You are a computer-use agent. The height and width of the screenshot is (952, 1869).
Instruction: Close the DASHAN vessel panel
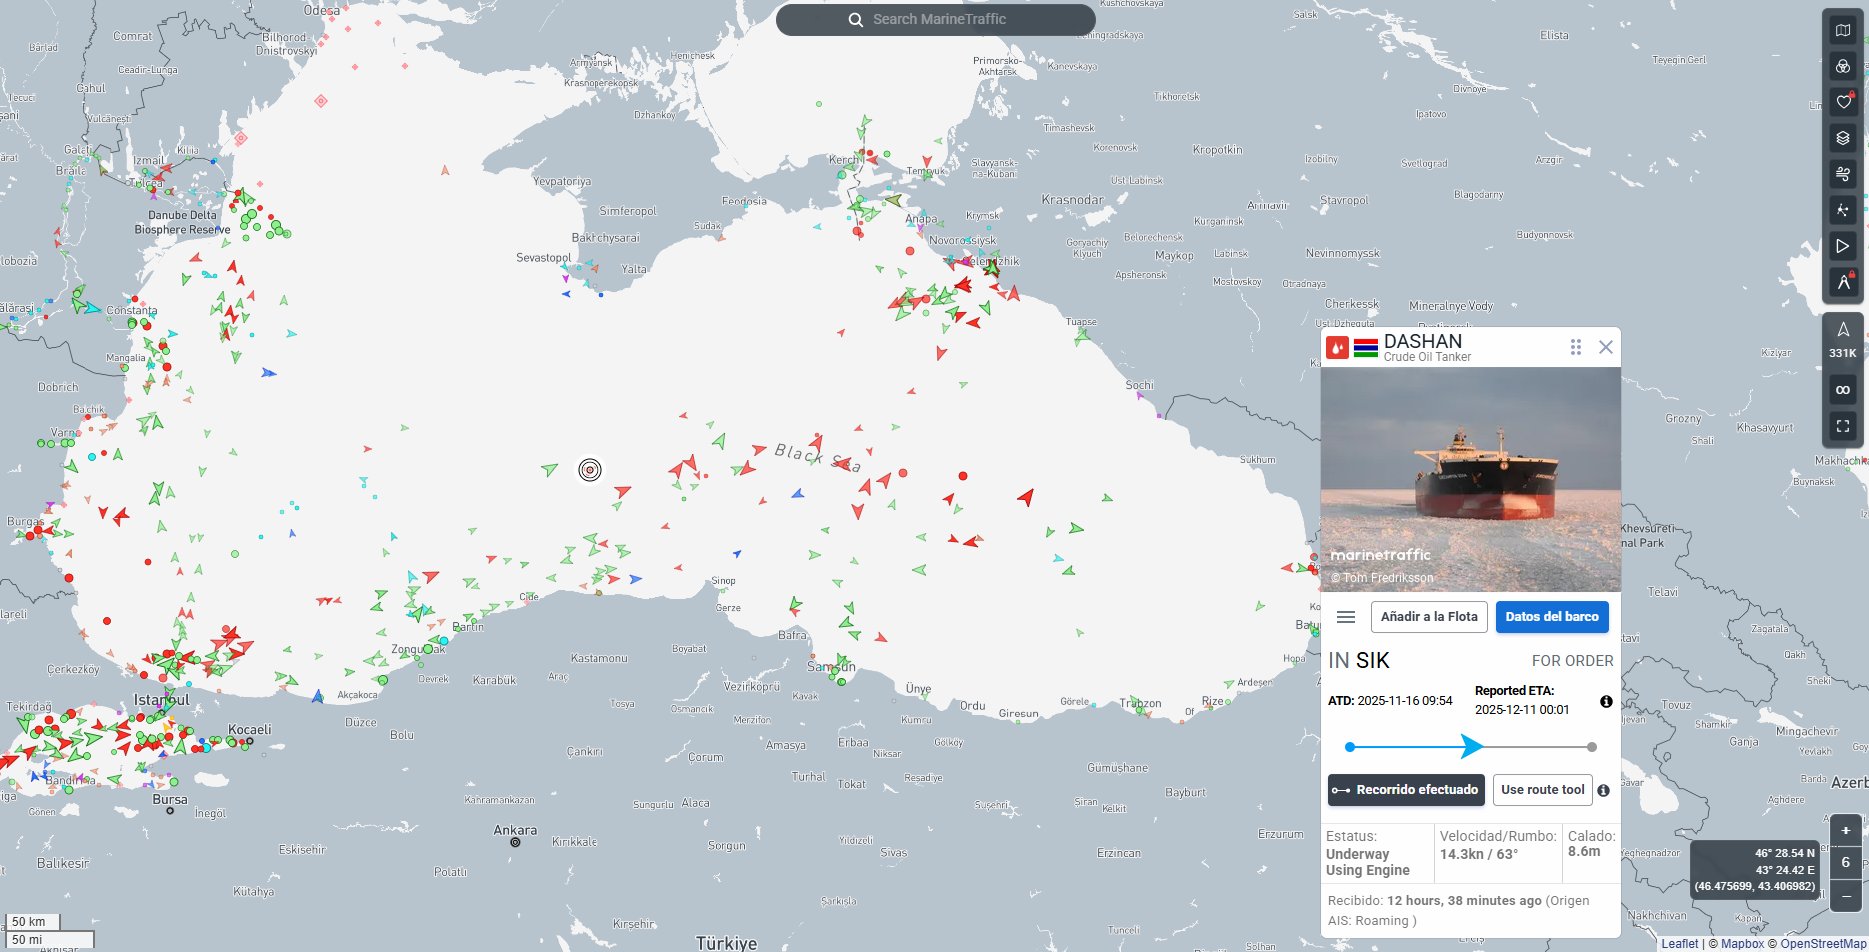(x=1606, y=347)
